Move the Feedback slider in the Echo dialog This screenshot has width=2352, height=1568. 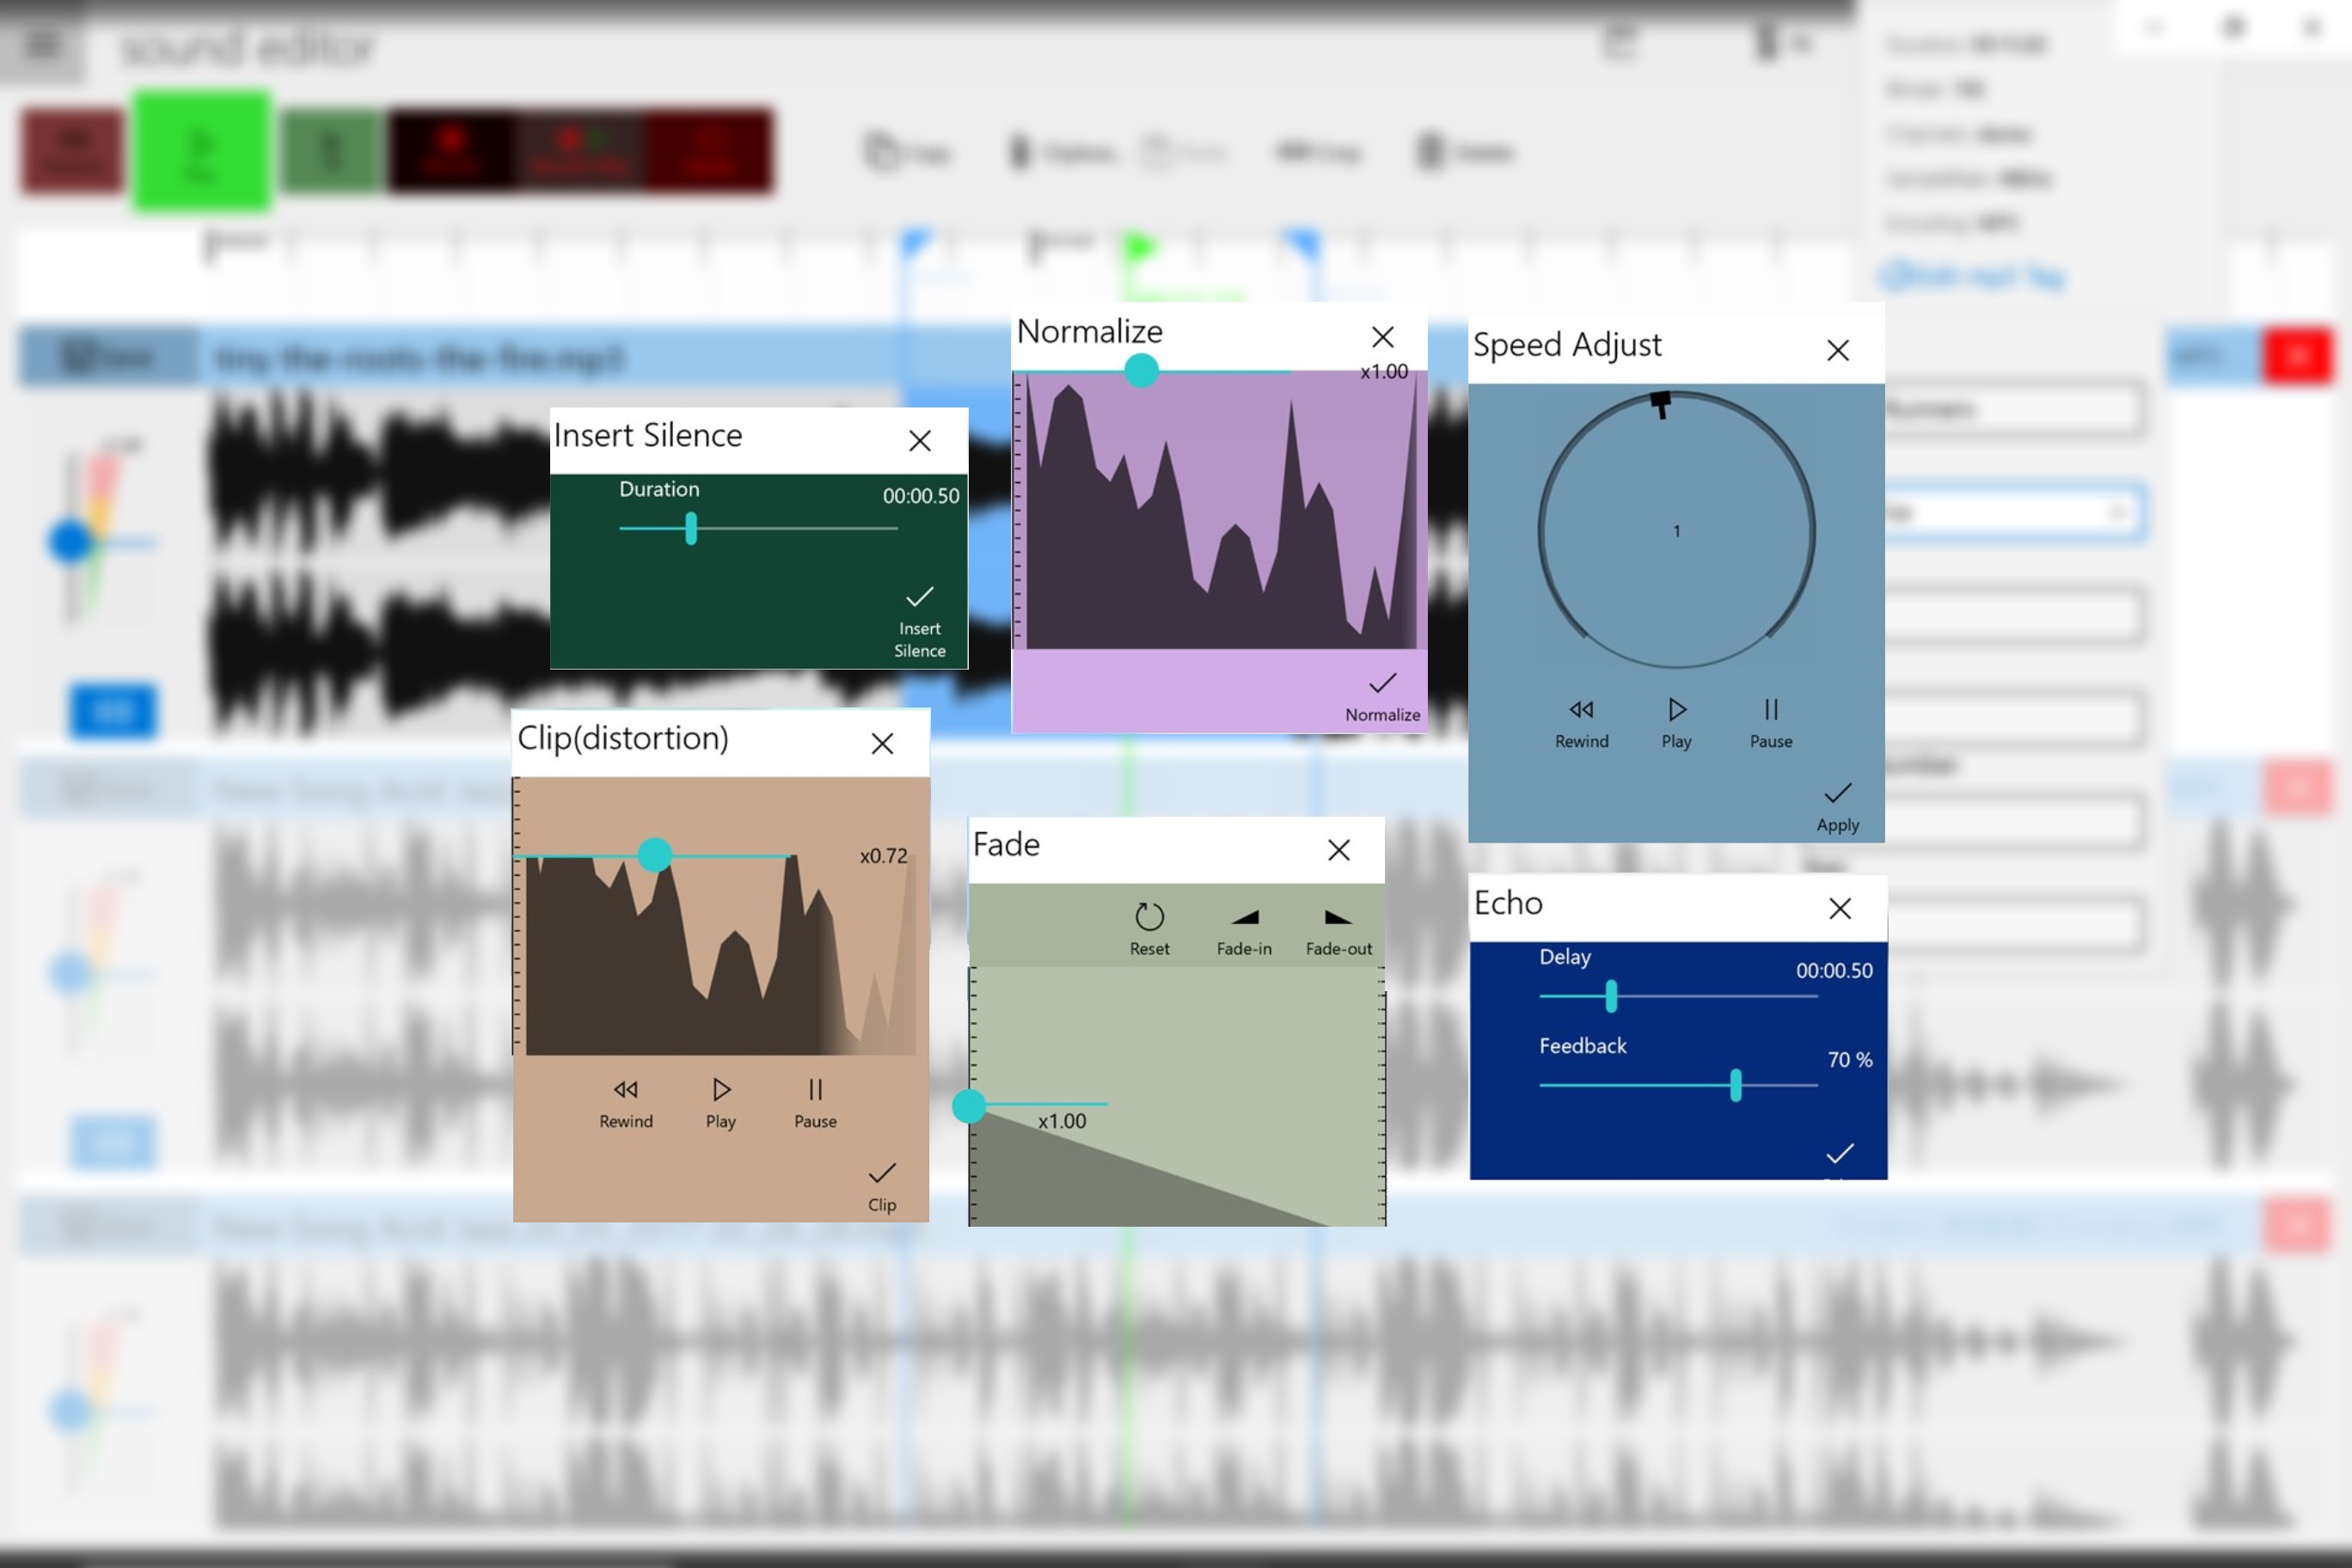tap(1736, 1085)
